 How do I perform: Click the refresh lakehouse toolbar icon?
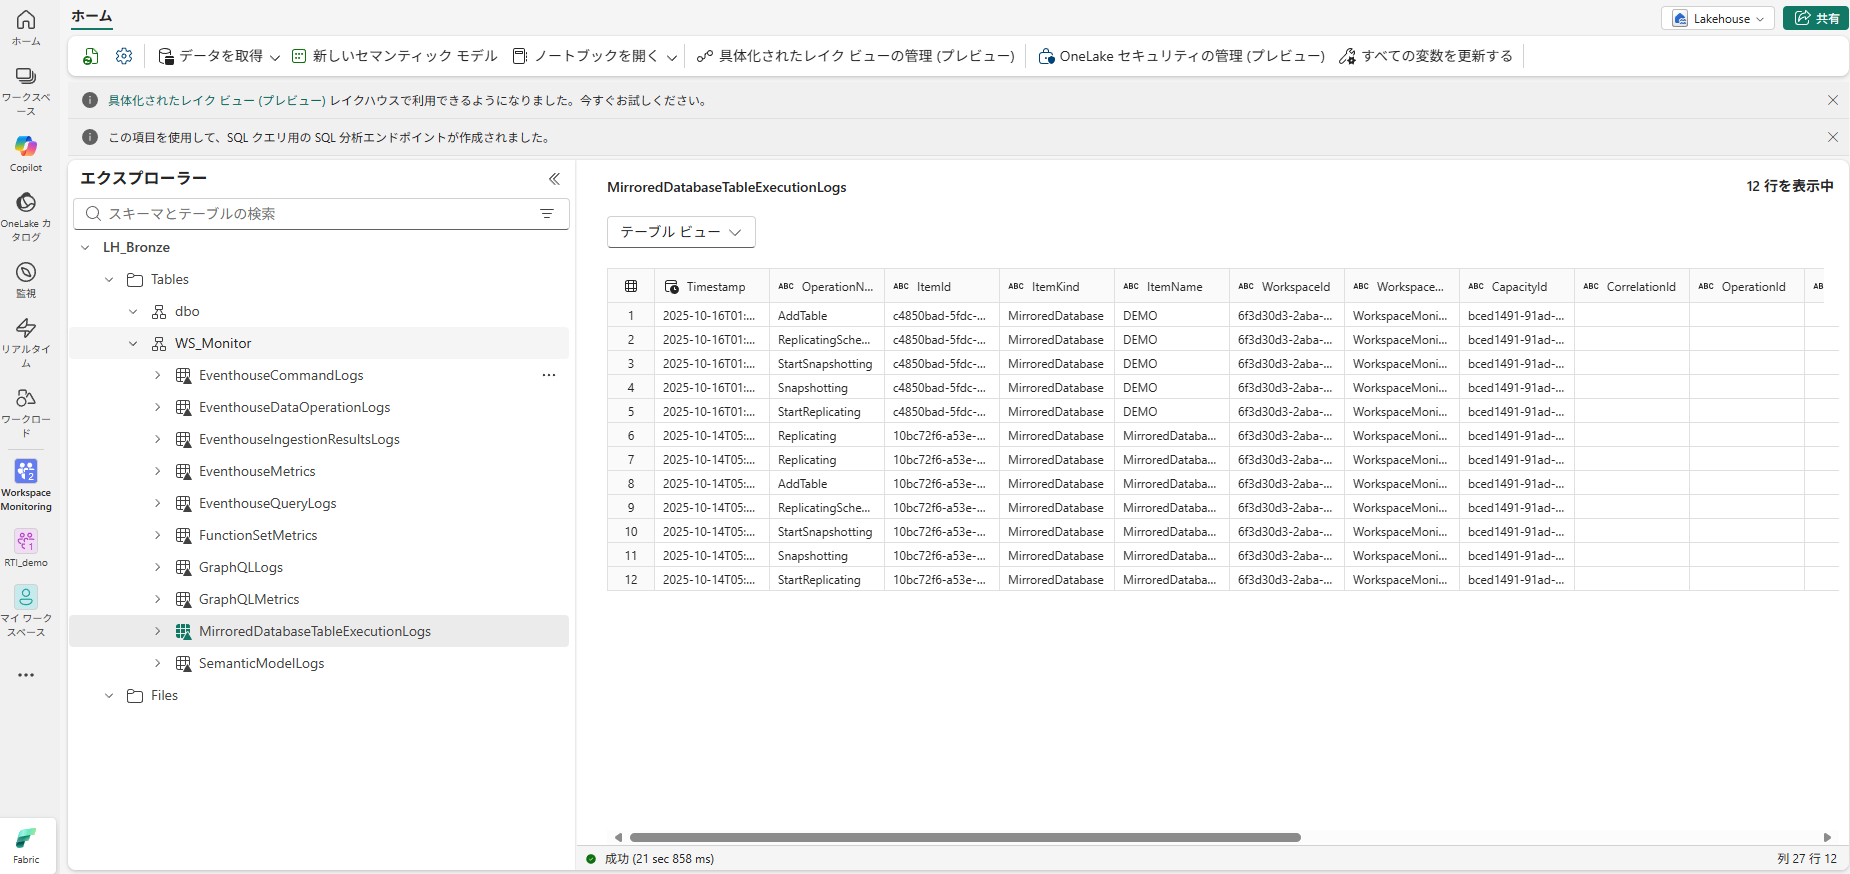tap(91, 56)
